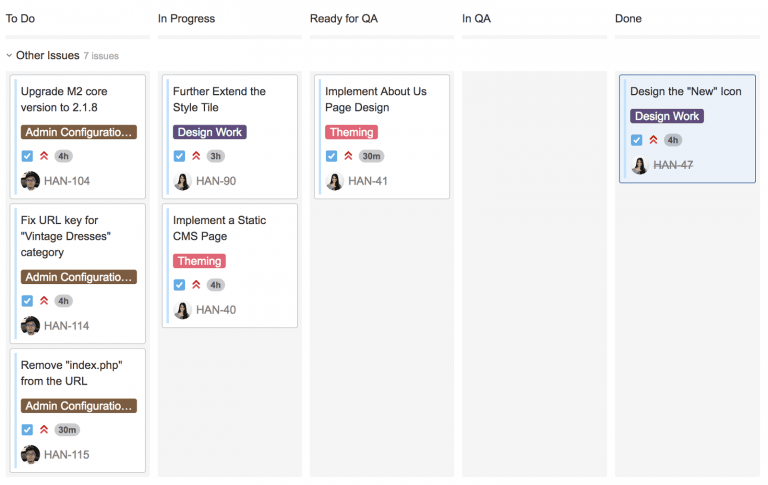
Task: Click priority arrow icon on HAN-104 card
Action: (44, 156)
